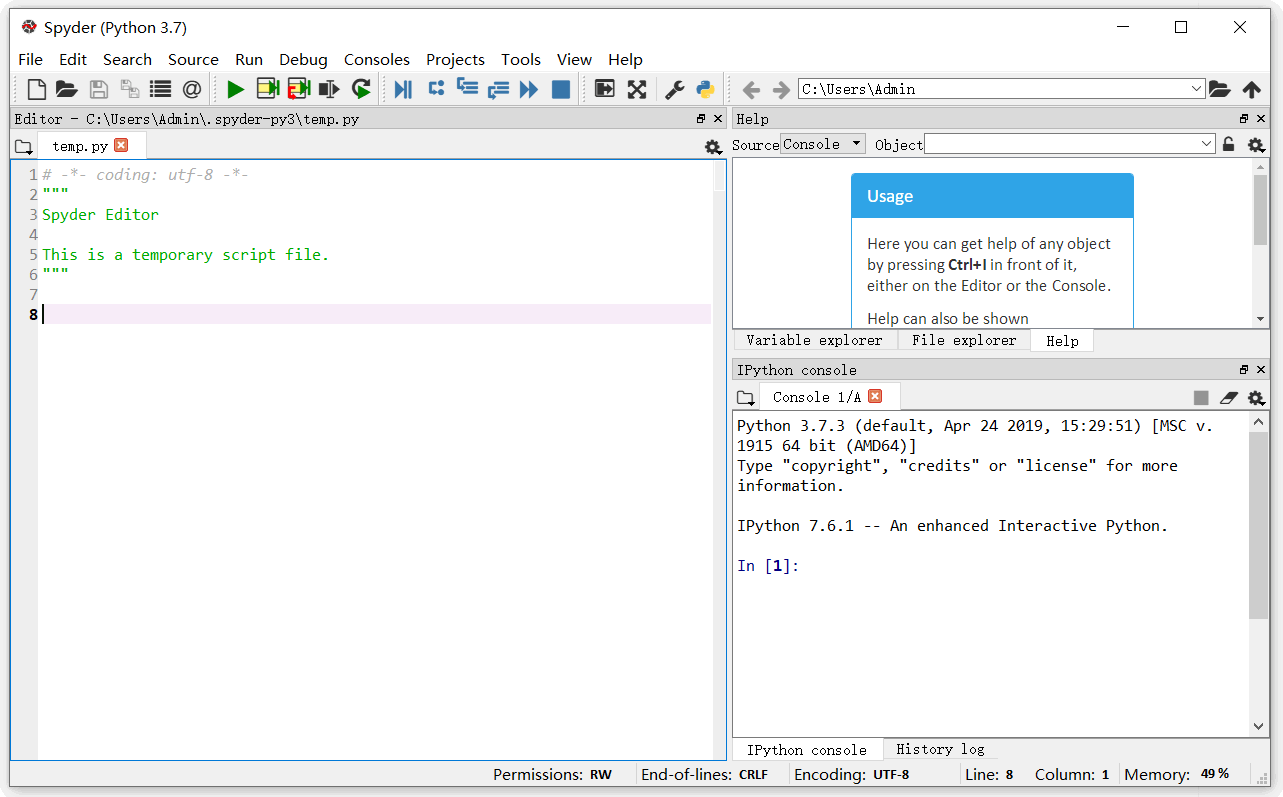Click the debug step (run current line) icon

(436, 88)
